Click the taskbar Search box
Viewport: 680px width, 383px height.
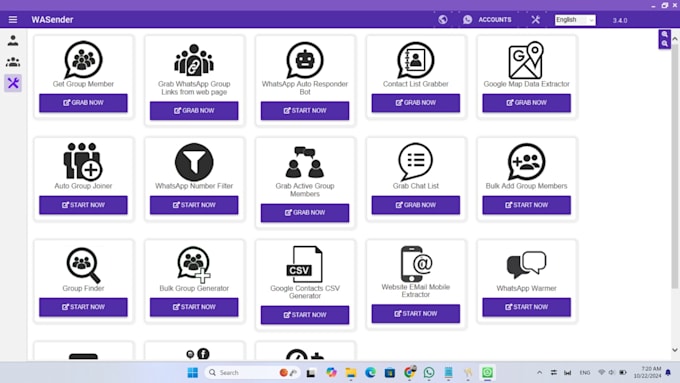tap(252, 373)
